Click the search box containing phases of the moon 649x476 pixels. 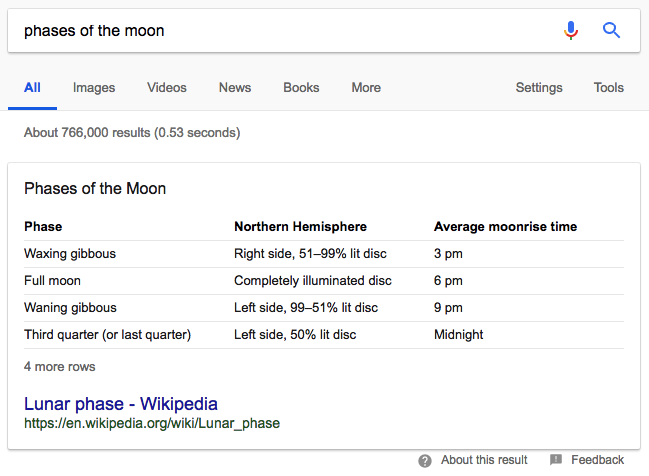coord(324,31)
